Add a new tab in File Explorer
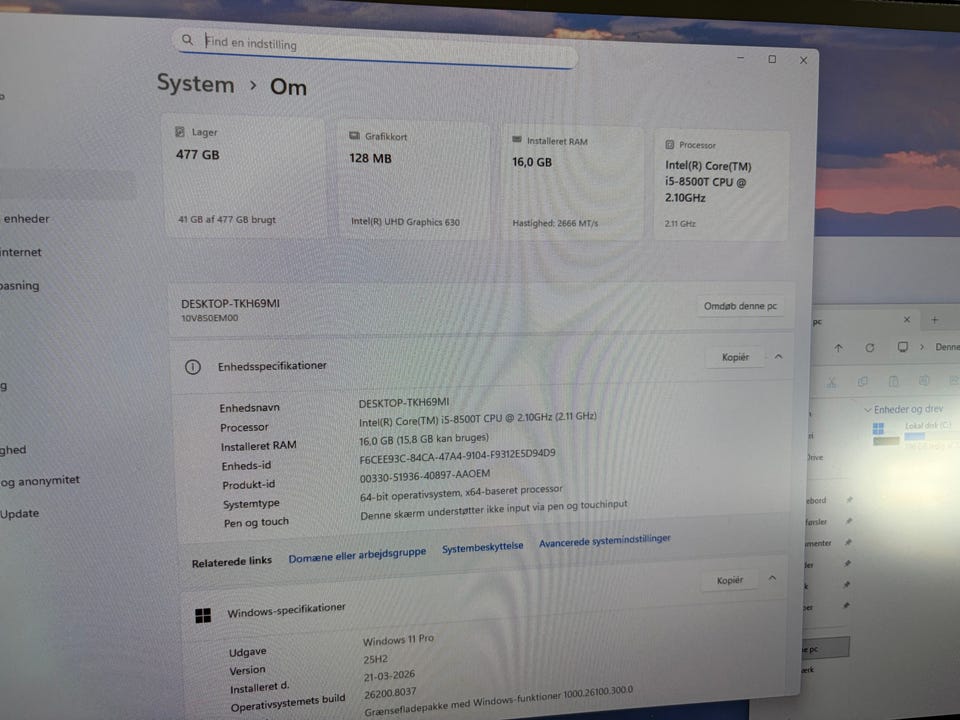 [x=934, y=320]
